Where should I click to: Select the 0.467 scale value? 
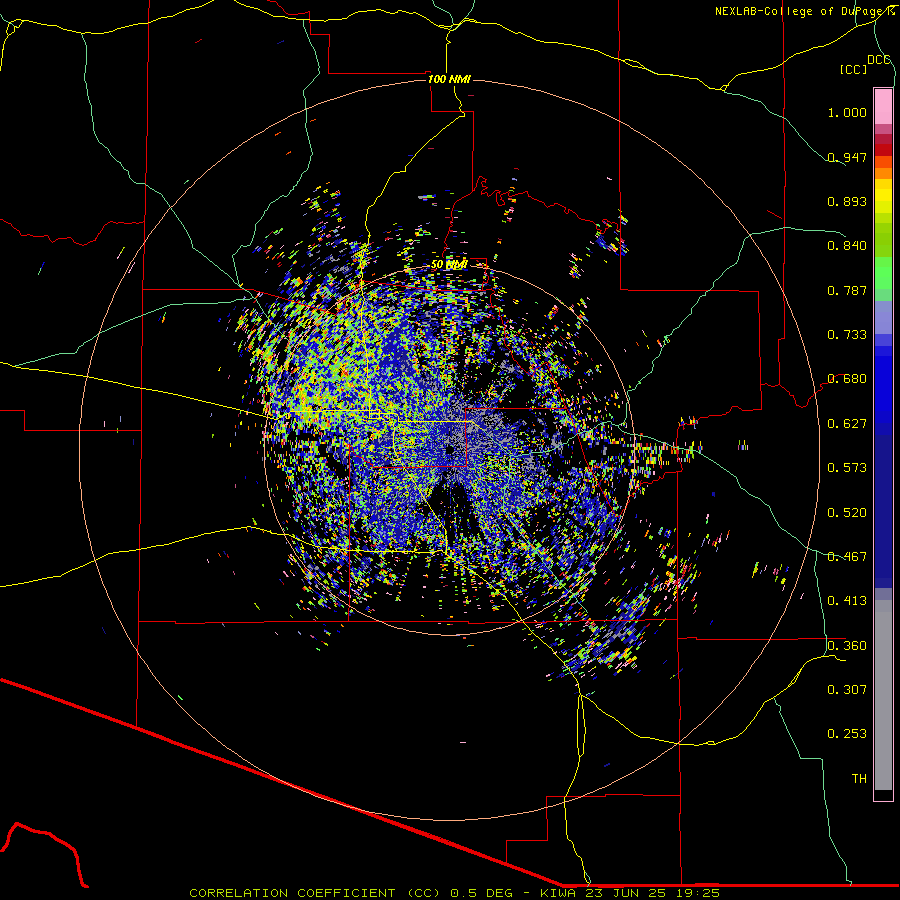click(x=847, y=557)
